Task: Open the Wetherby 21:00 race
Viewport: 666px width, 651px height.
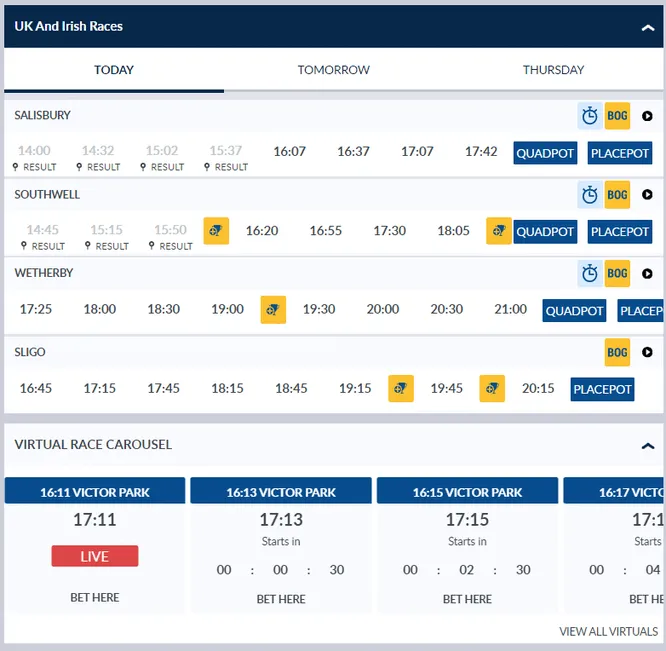Action: click(511, 309)
